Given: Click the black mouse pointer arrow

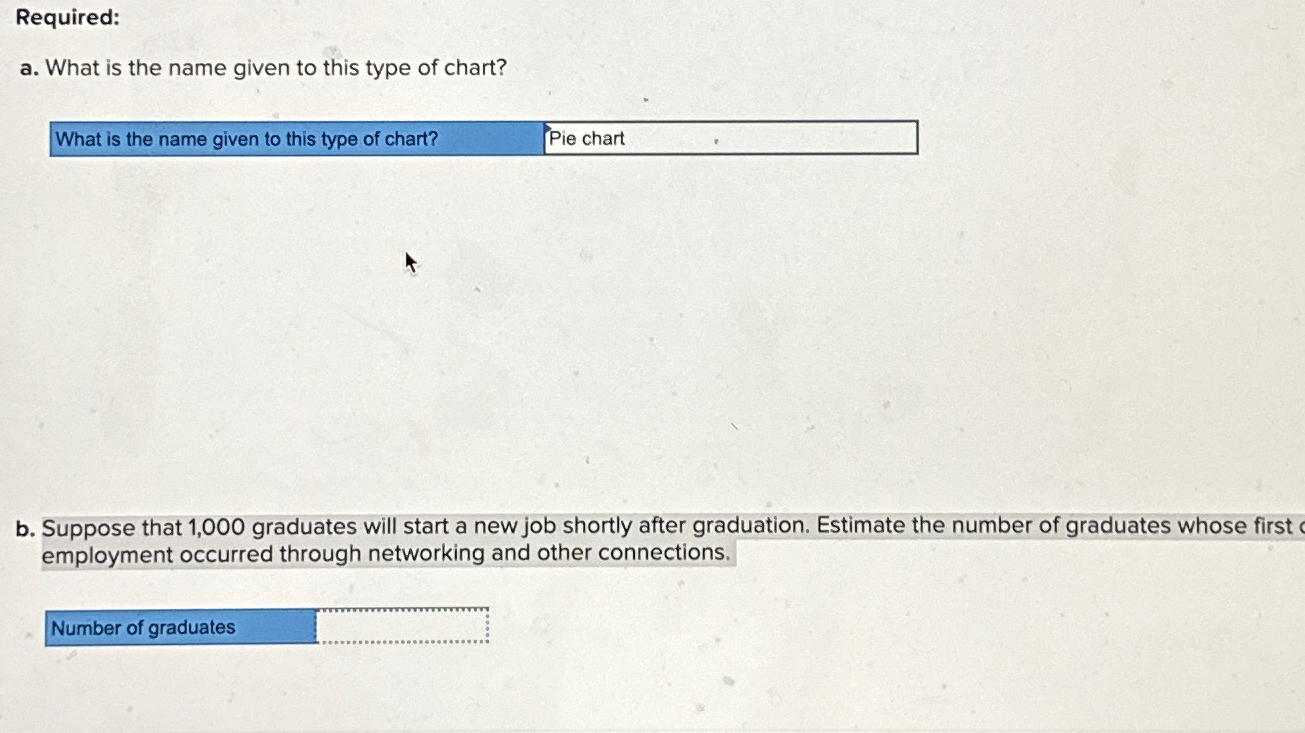Looking at the screenshot, I should [410, 263].
